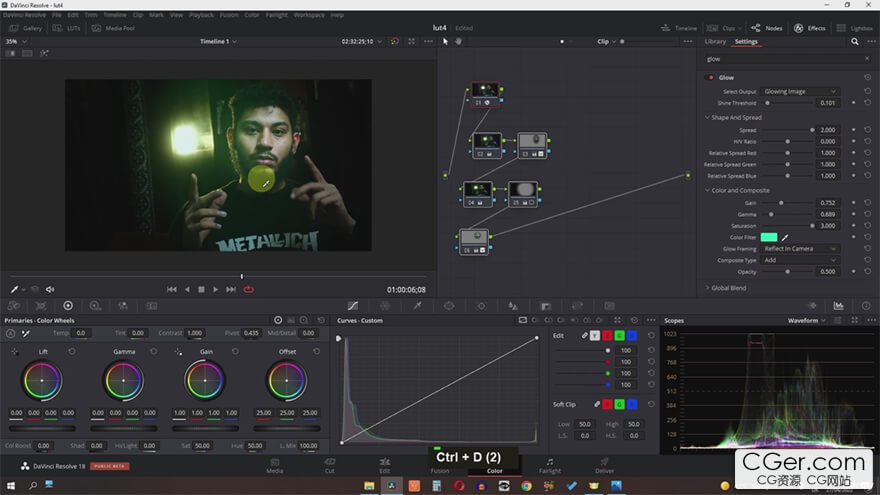The width and height of the screenshot is (880, 495).
Task: Click the Color Filter eyedropper picker
Action: pyautogui.click(x=785, y=237)
